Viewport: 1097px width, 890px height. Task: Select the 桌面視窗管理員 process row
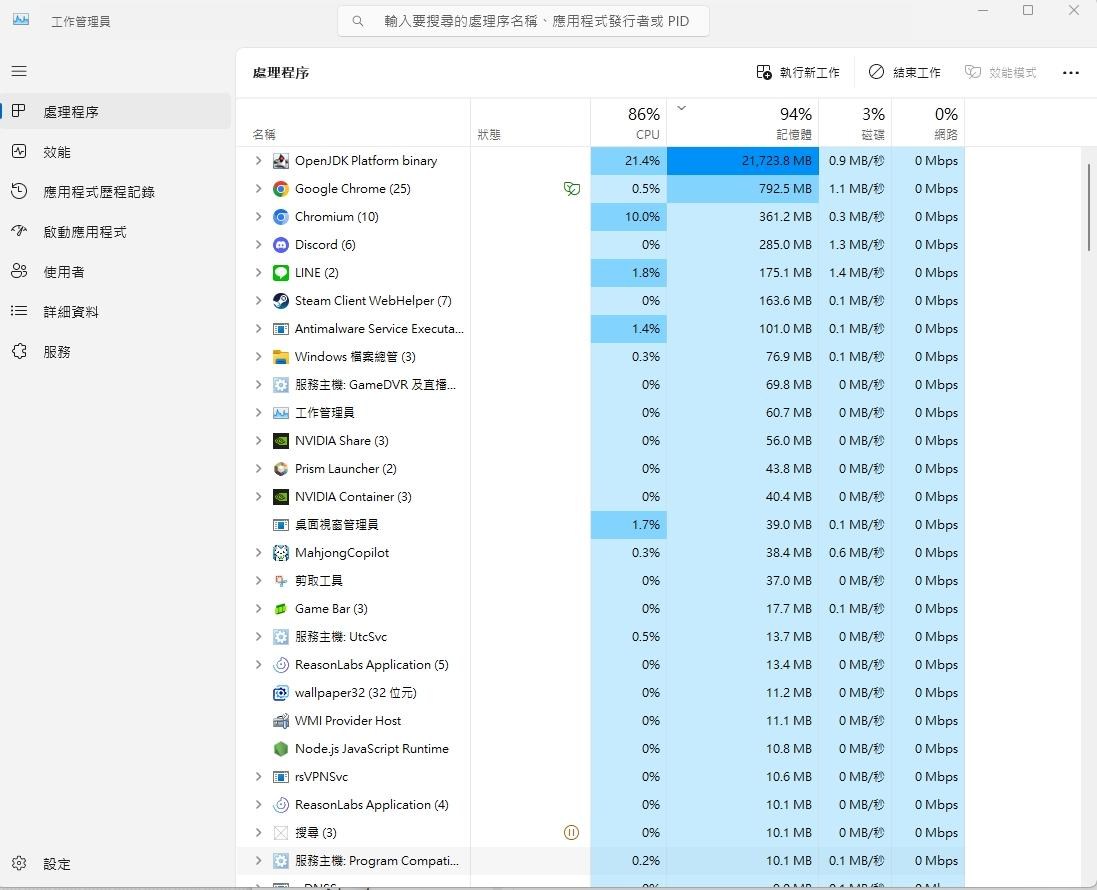pos(600,525)
